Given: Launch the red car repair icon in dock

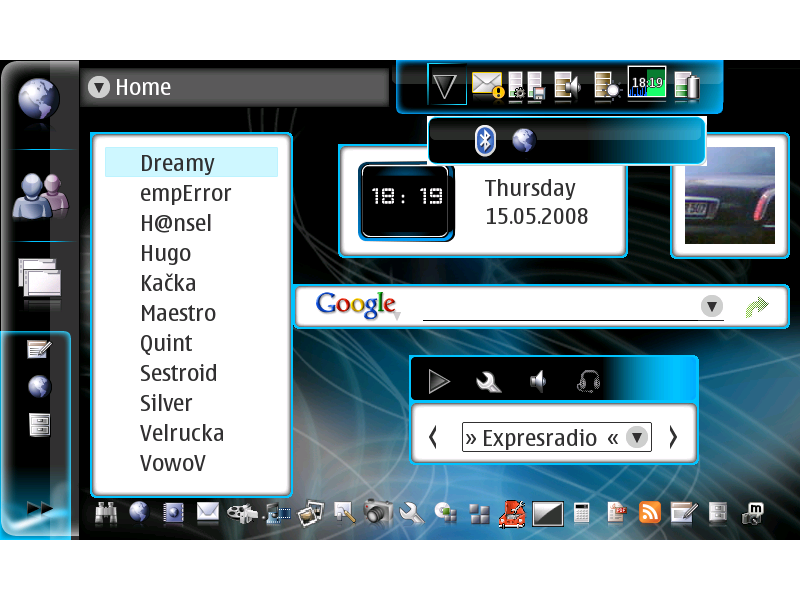Looking at the screenshot, I should [513, 513].
